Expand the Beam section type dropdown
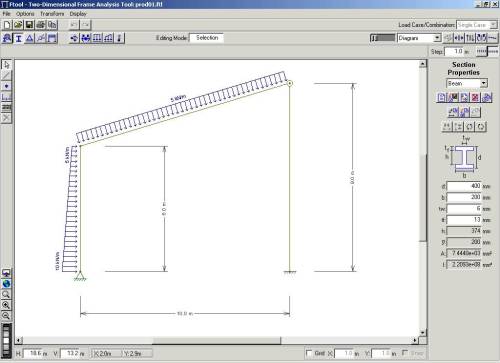500x363 pixels. [x=467, y=83]
